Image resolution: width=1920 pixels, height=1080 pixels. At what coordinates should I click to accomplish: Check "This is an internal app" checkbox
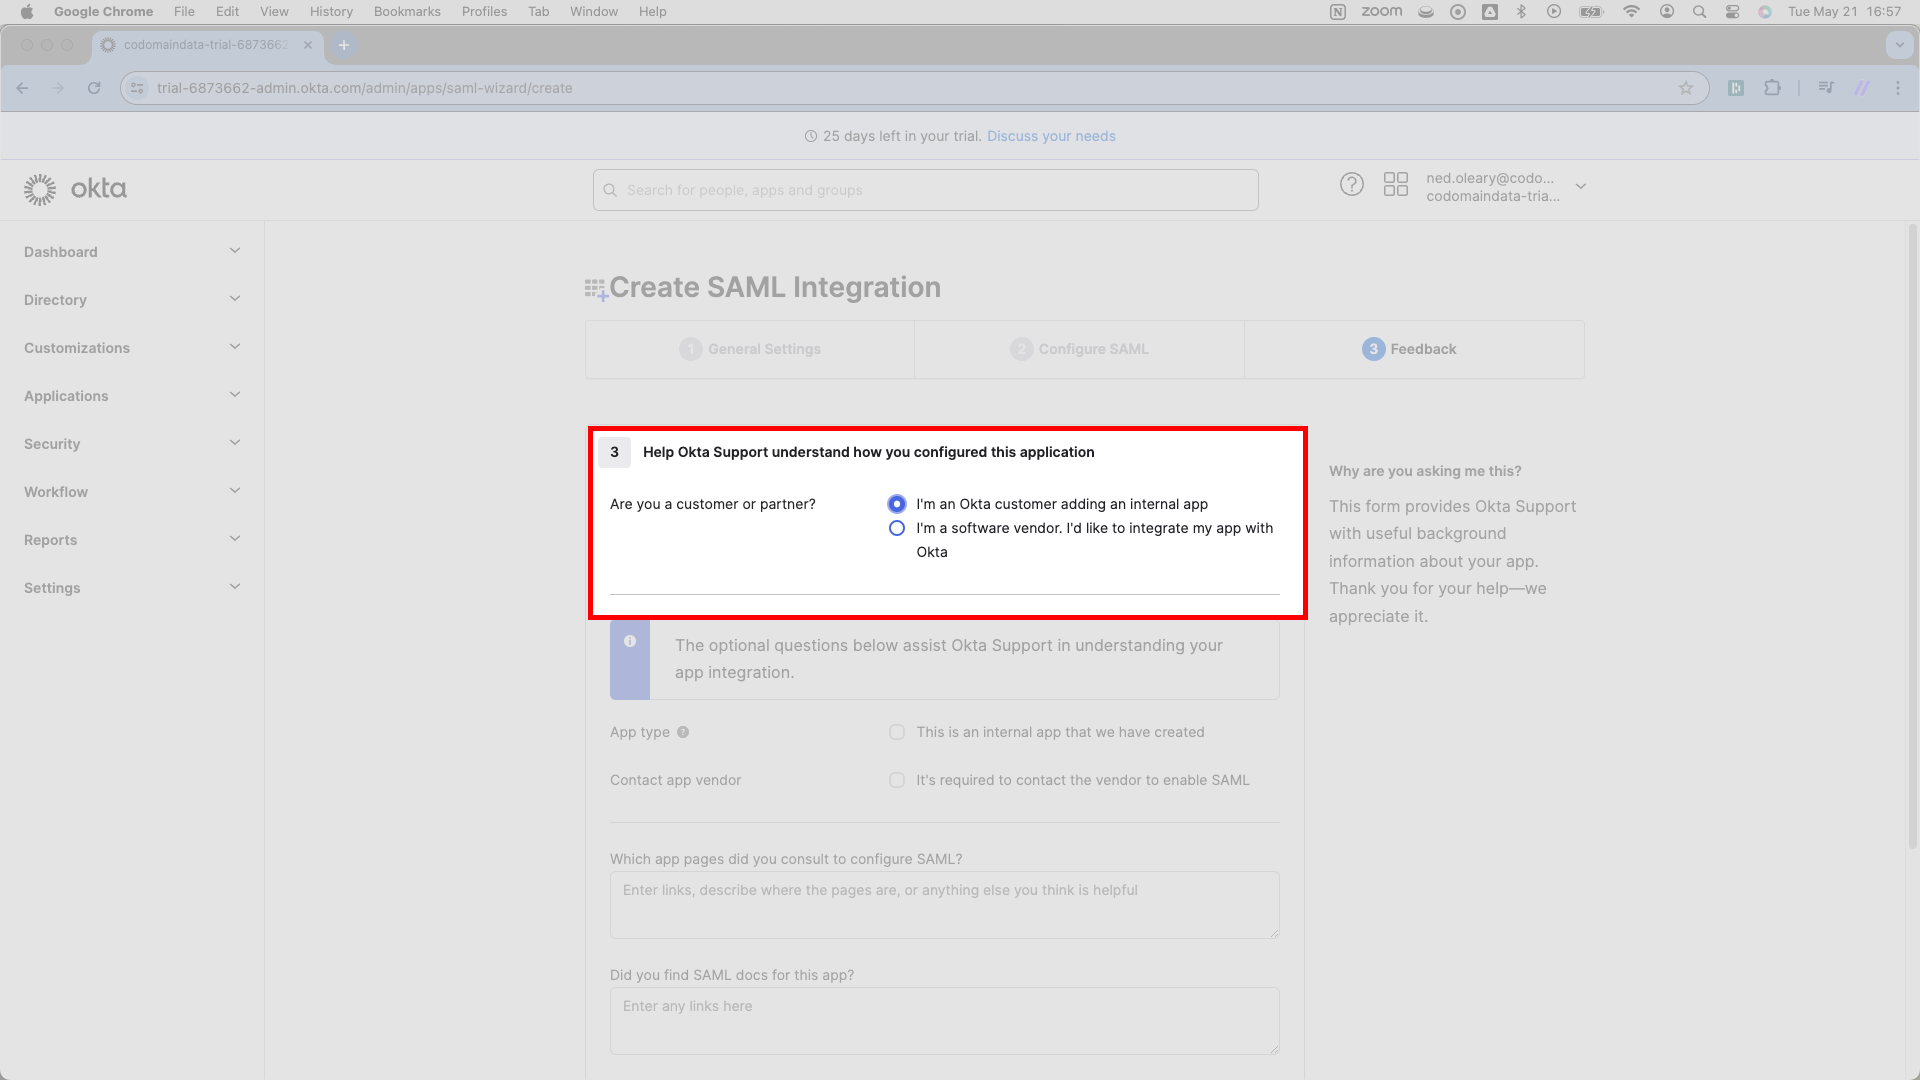point(897,732)
